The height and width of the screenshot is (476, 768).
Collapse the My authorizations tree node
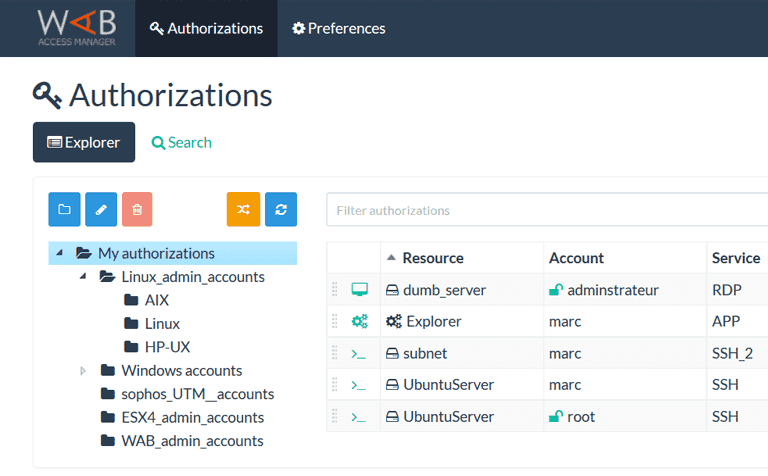[x=60, y=253]
